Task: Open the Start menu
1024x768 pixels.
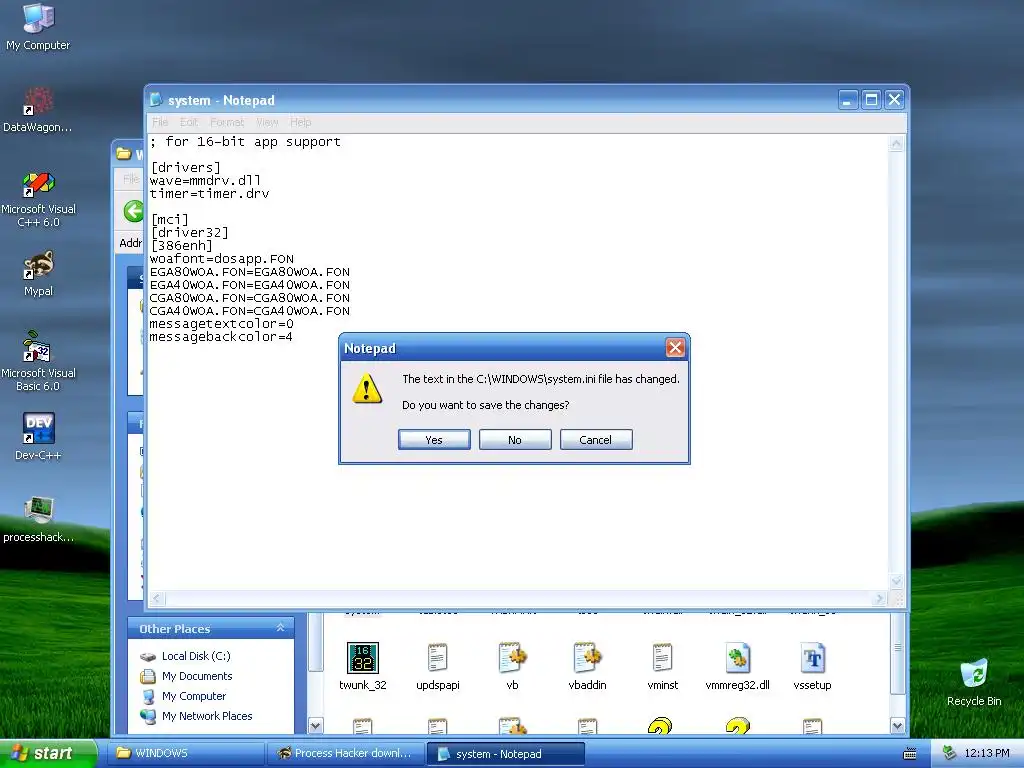Action: click(x=47, y=754)
